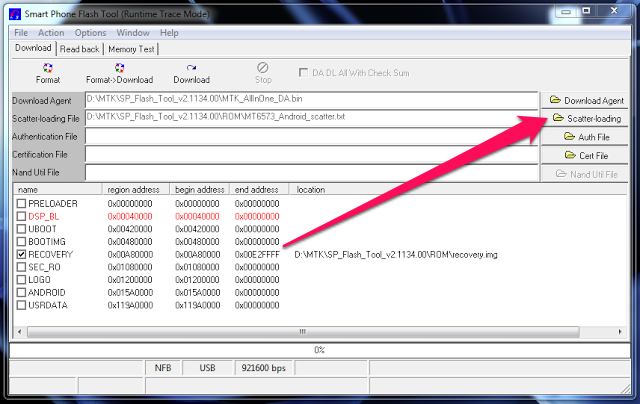Uncheck the RECOVERY partition checkbox

[x=21, y=254]
